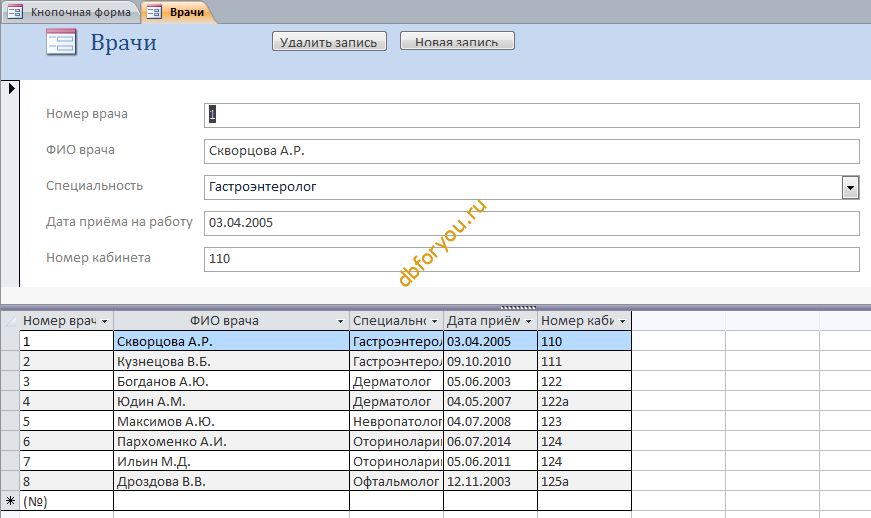Open the Специальность combo box dropdown arrow
Screen dimensions: 871x518
tap(850, 188)
